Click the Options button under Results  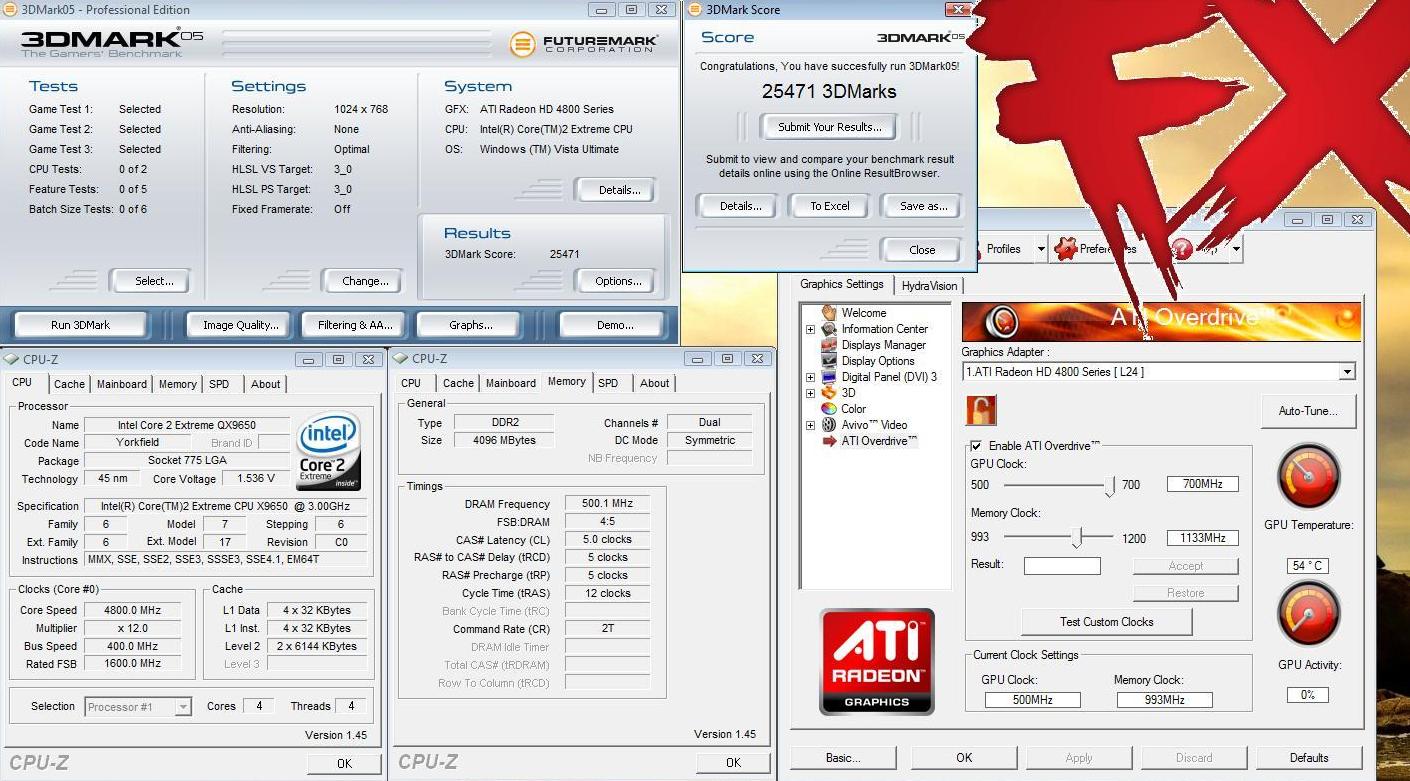(618, 281)
